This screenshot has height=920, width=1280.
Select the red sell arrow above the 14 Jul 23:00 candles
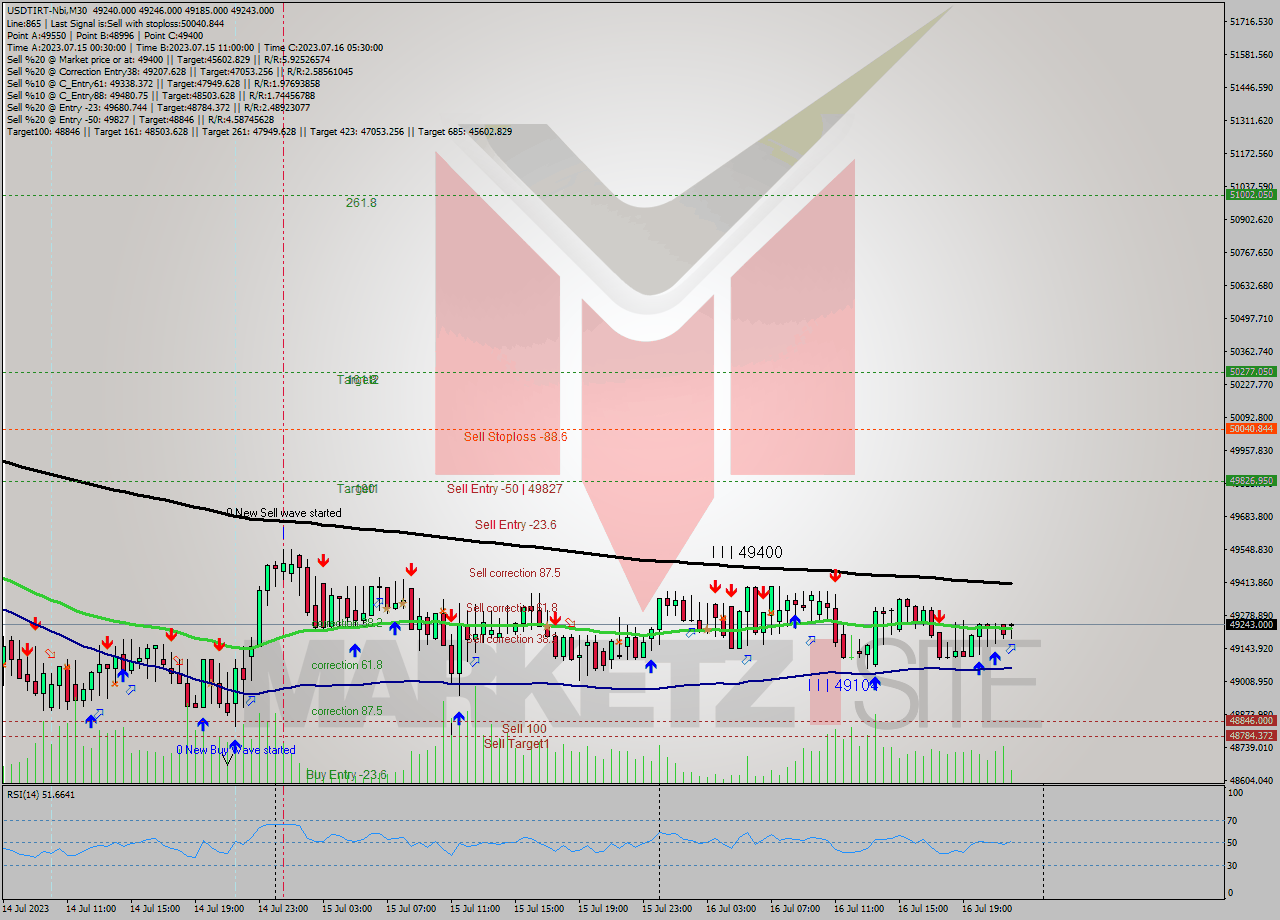click(322, 562)
